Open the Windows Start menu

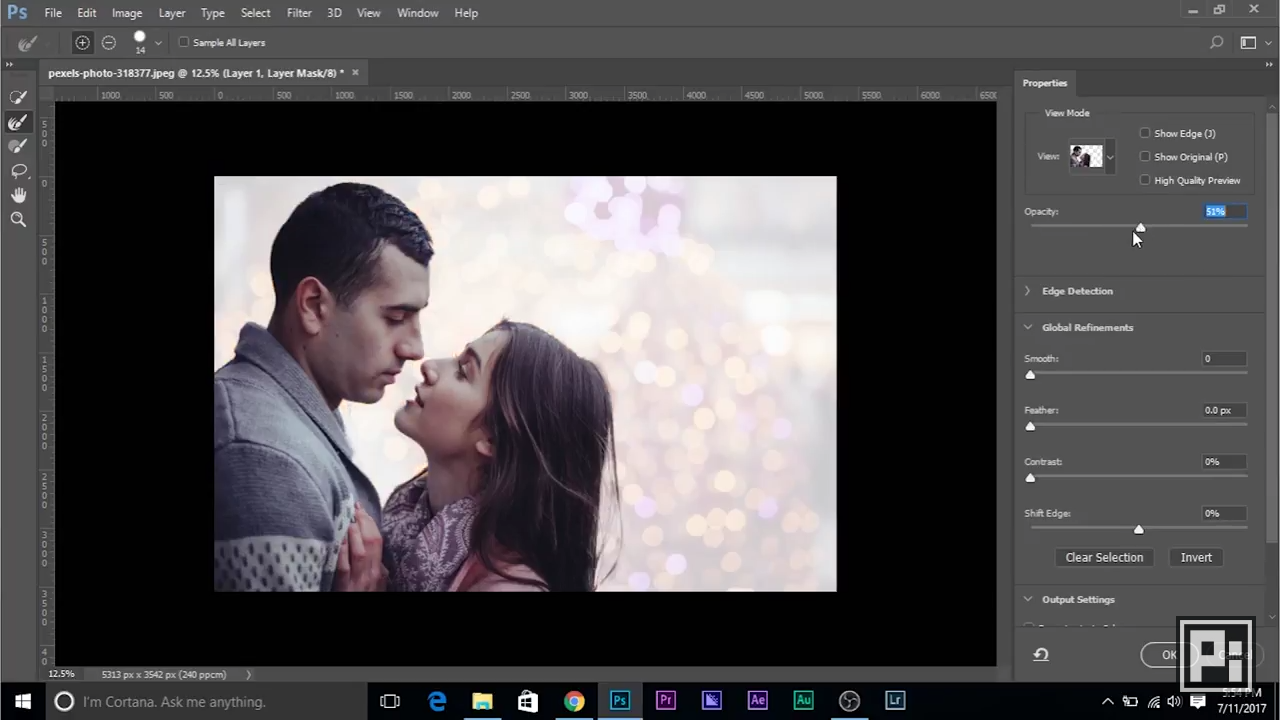(x=22, y=701)
